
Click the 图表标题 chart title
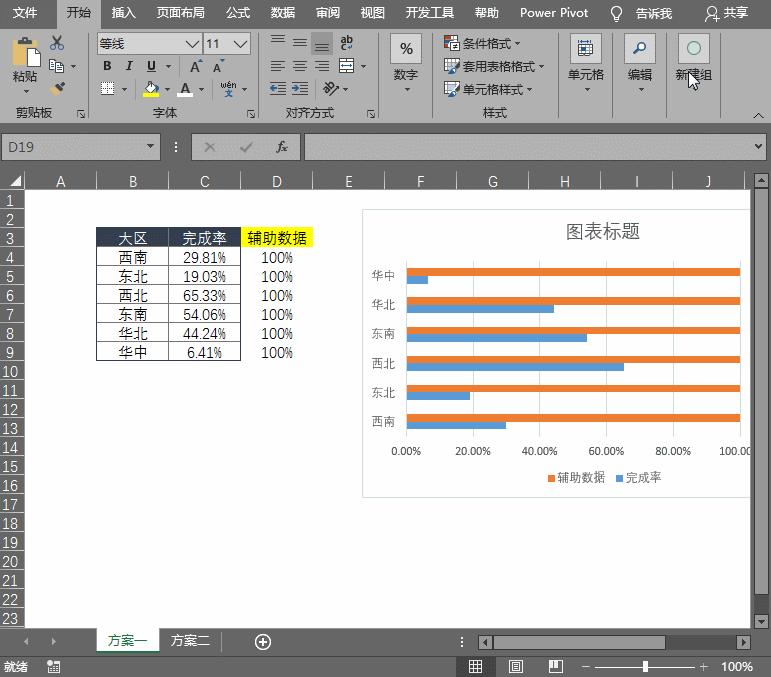click(602, 231)
